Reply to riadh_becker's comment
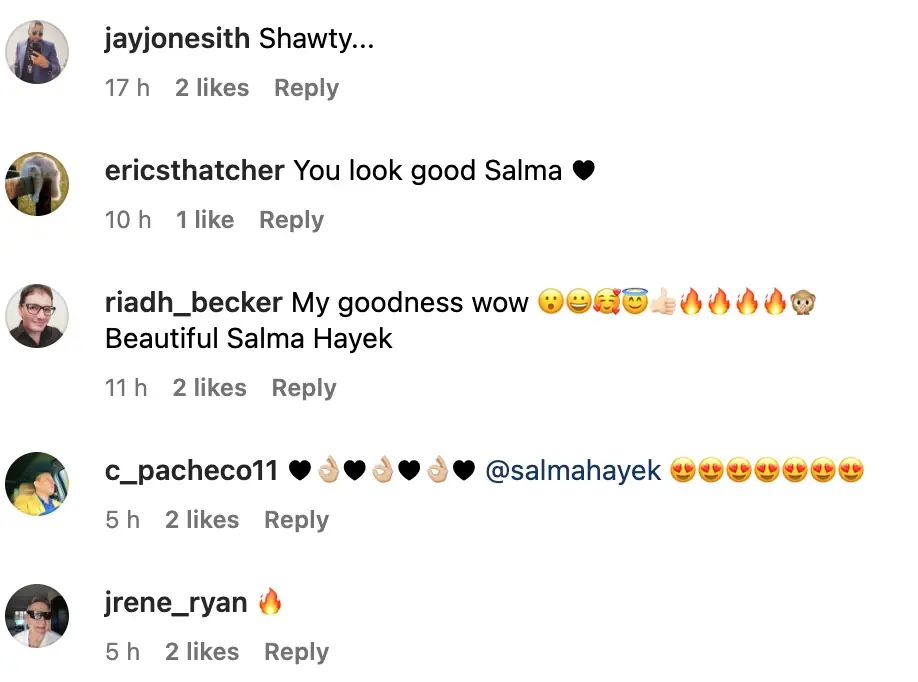Image resolution: width=918 pixels, height=682 pixels. coord(304,388)
